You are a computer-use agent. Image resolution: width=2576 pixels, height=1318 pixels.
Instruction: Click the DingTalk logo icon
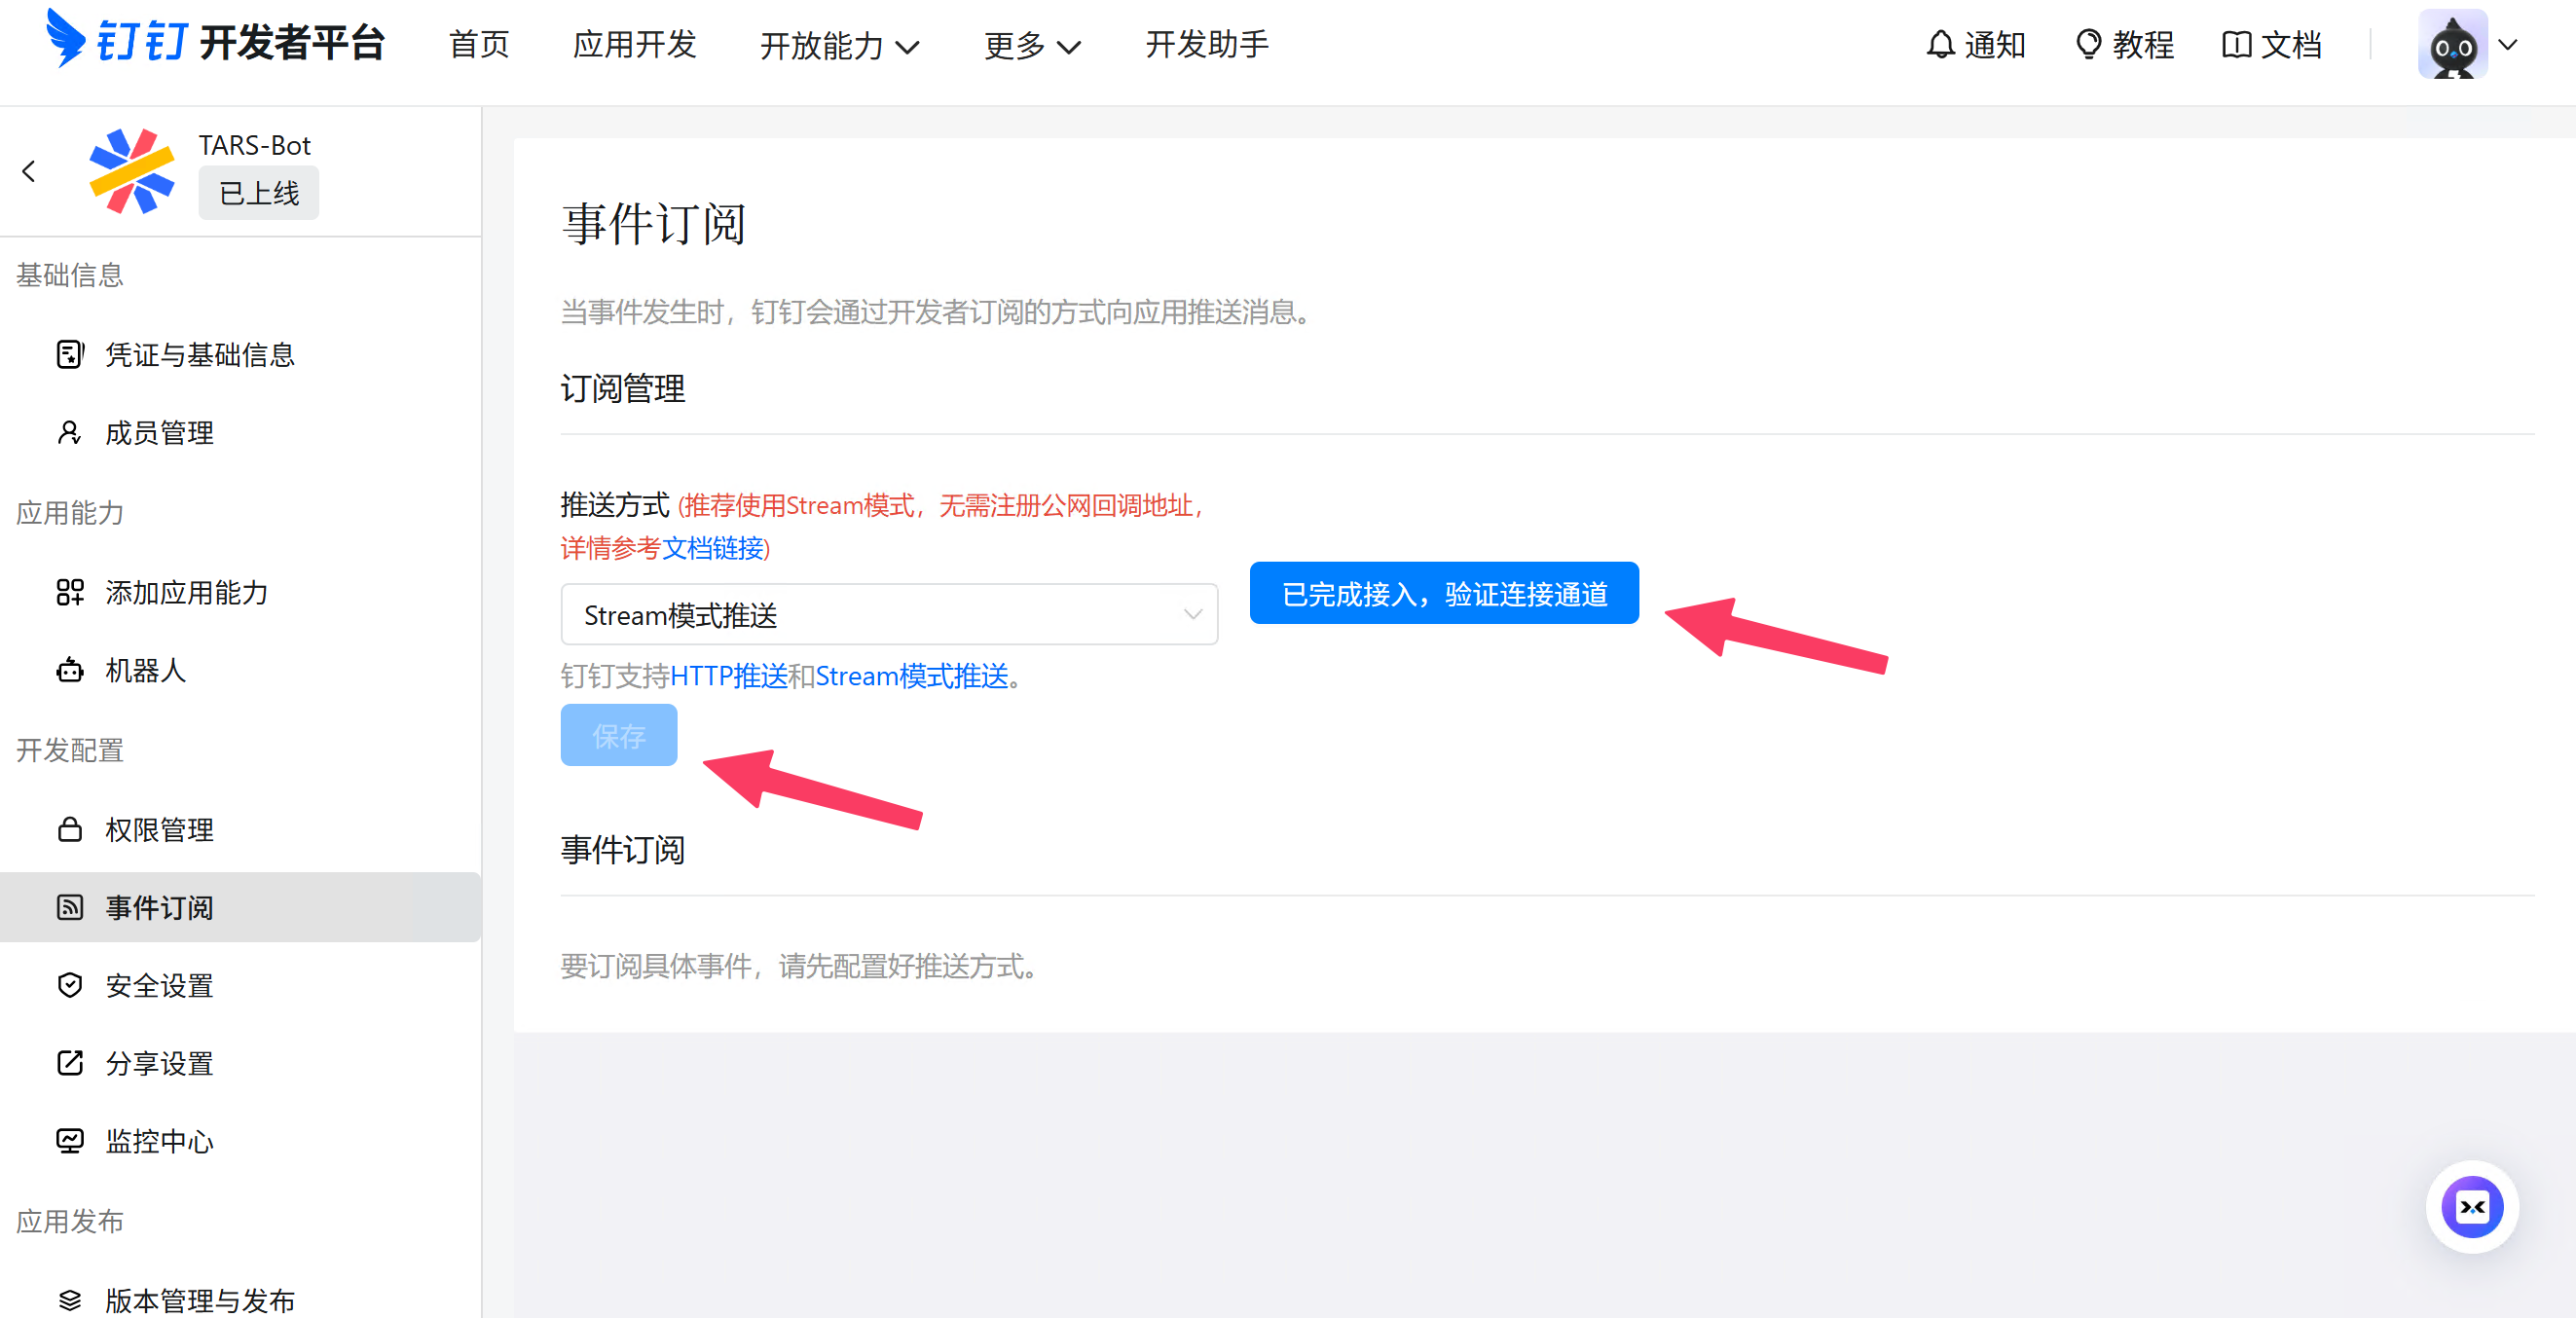(x=65, y=40)
